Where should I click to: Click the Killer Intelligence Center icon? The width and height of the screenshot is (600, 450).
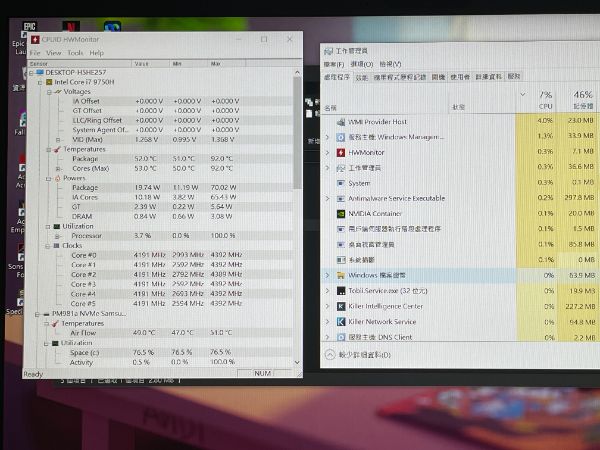click(x=341, y=306)
